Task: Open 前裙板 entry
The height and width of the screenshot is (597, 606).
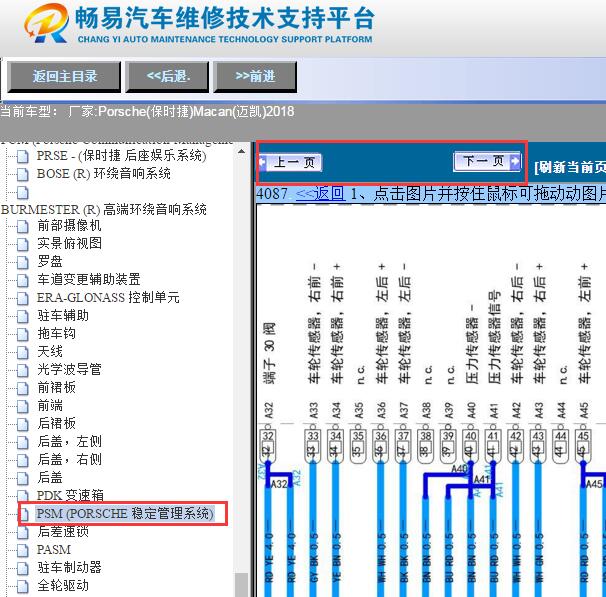Action: [x=56, y=388]
